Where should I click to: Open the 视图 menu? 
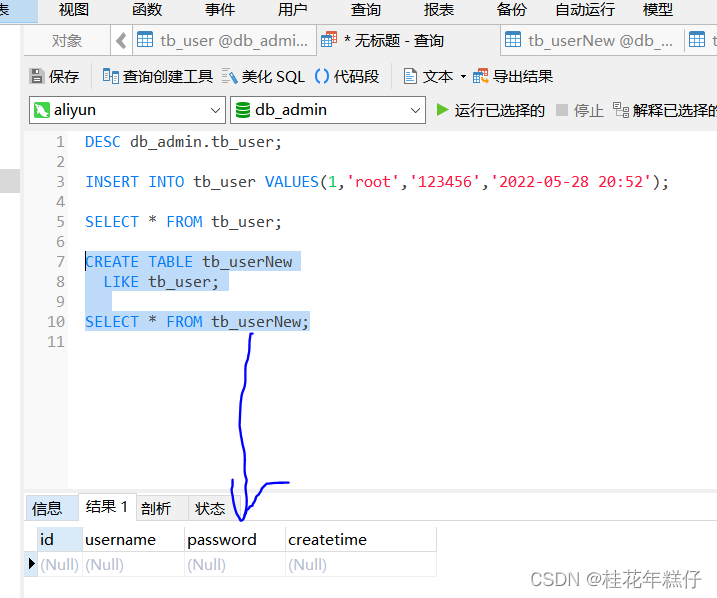pos(74,9)
